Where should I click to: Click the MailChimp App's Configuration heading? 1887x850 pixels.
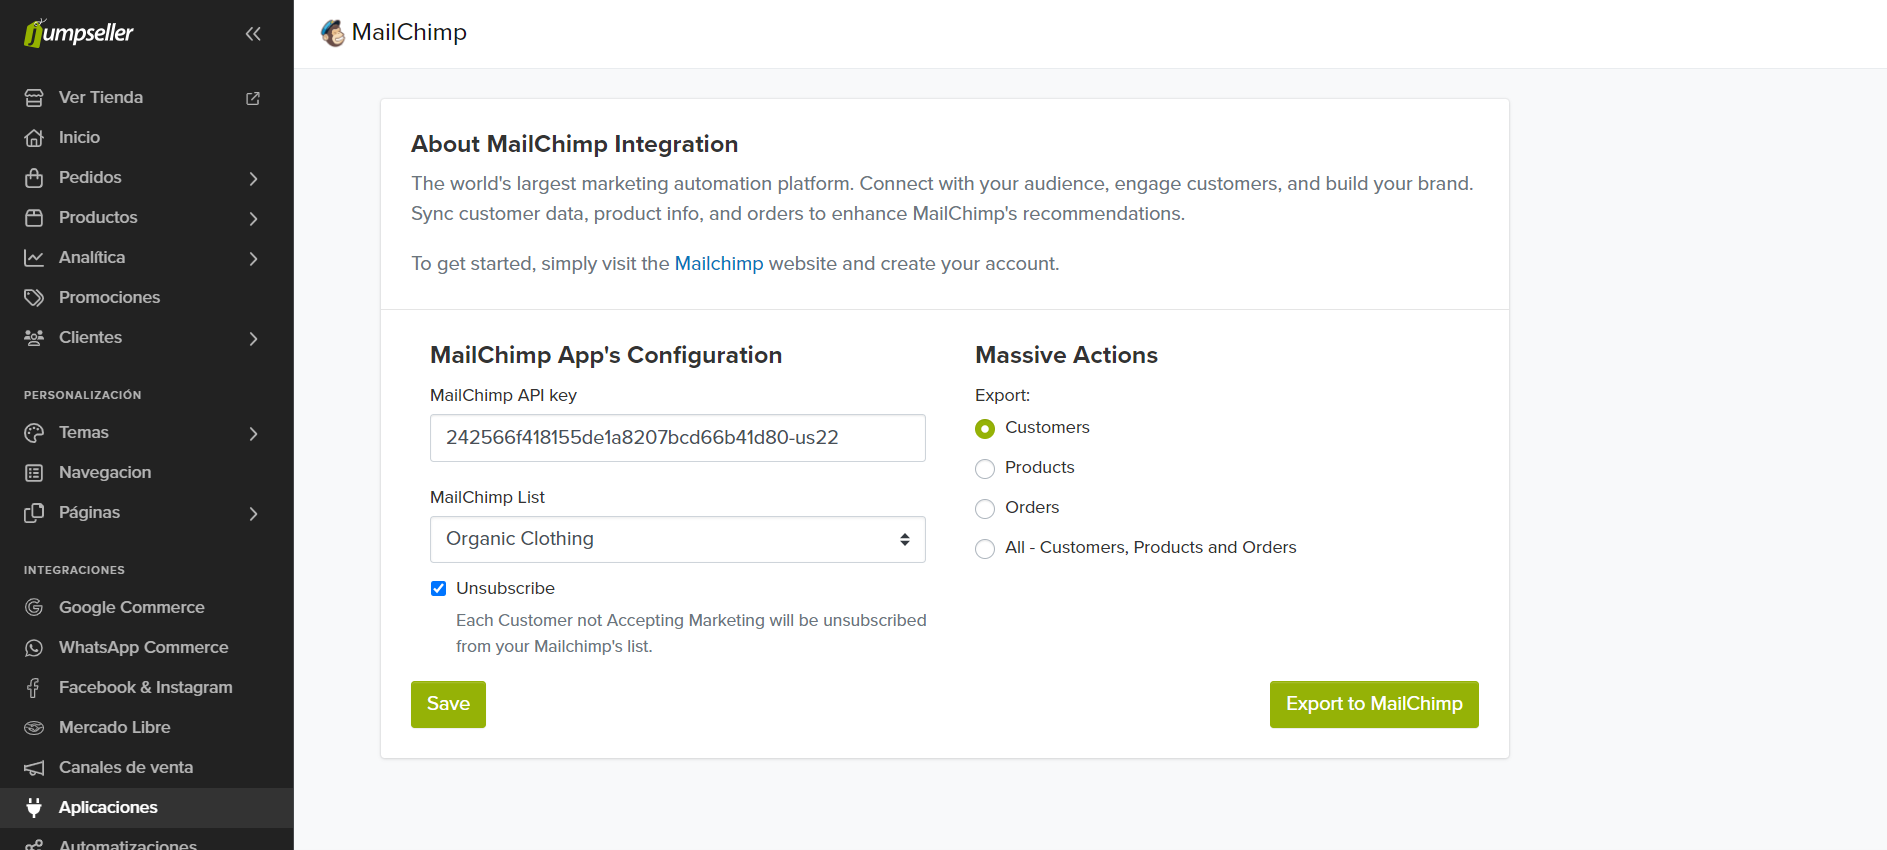point(606,355)
